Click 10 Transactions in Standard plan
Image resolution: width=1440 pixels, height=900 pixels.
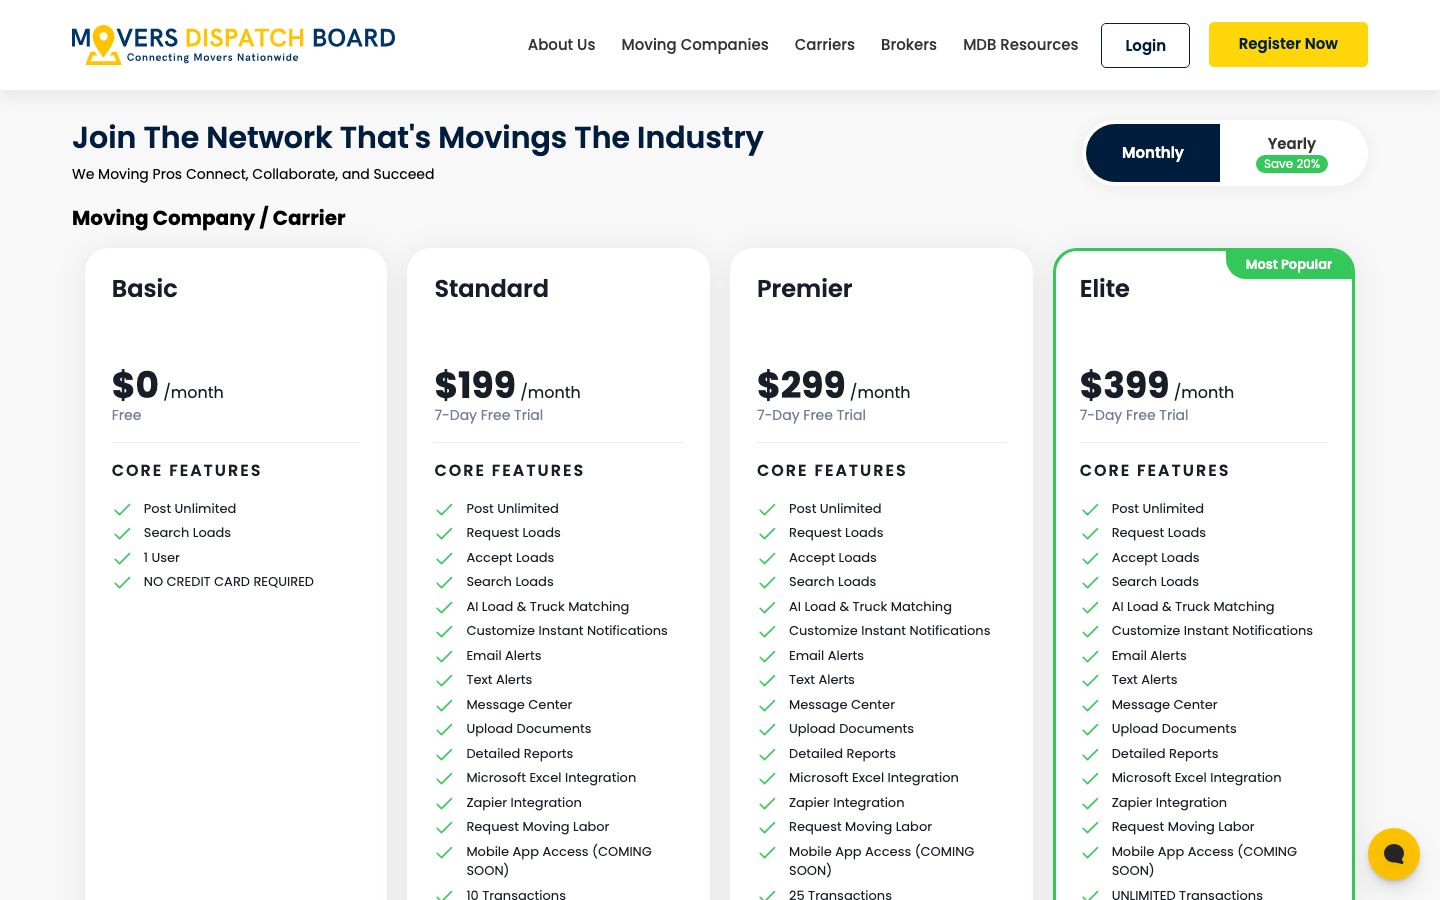point(516,893)
